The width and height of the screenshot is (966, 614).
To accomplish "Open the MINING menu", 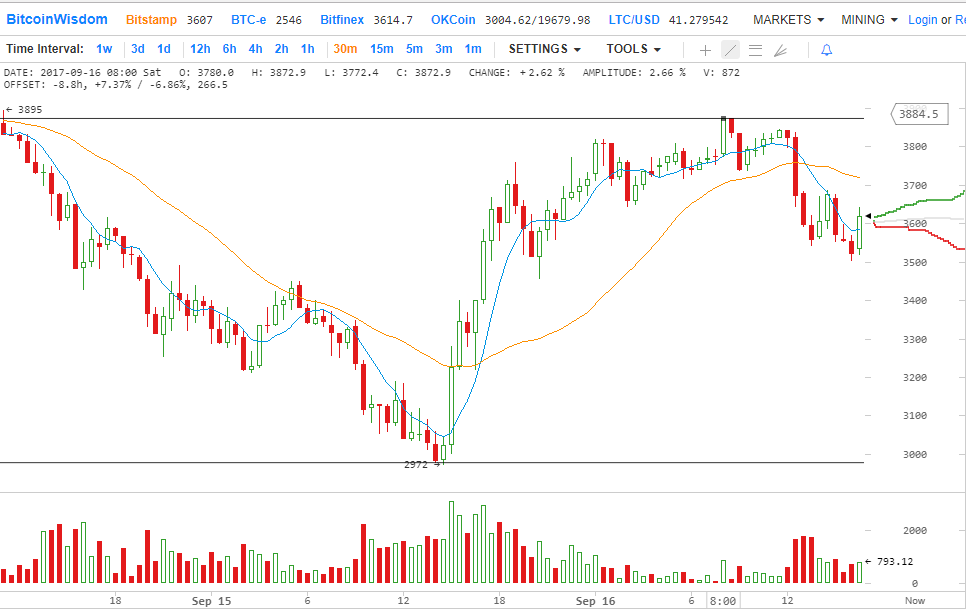I will [869, 20].
